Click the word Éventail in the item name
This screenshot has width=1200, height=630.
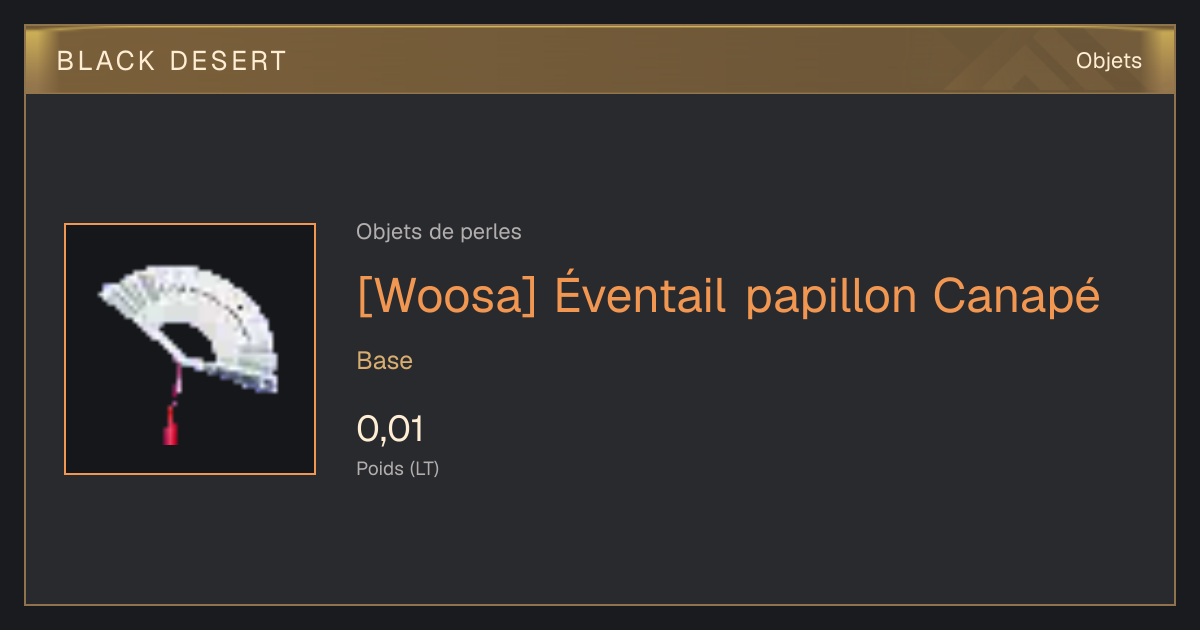[x=639, y=295]
